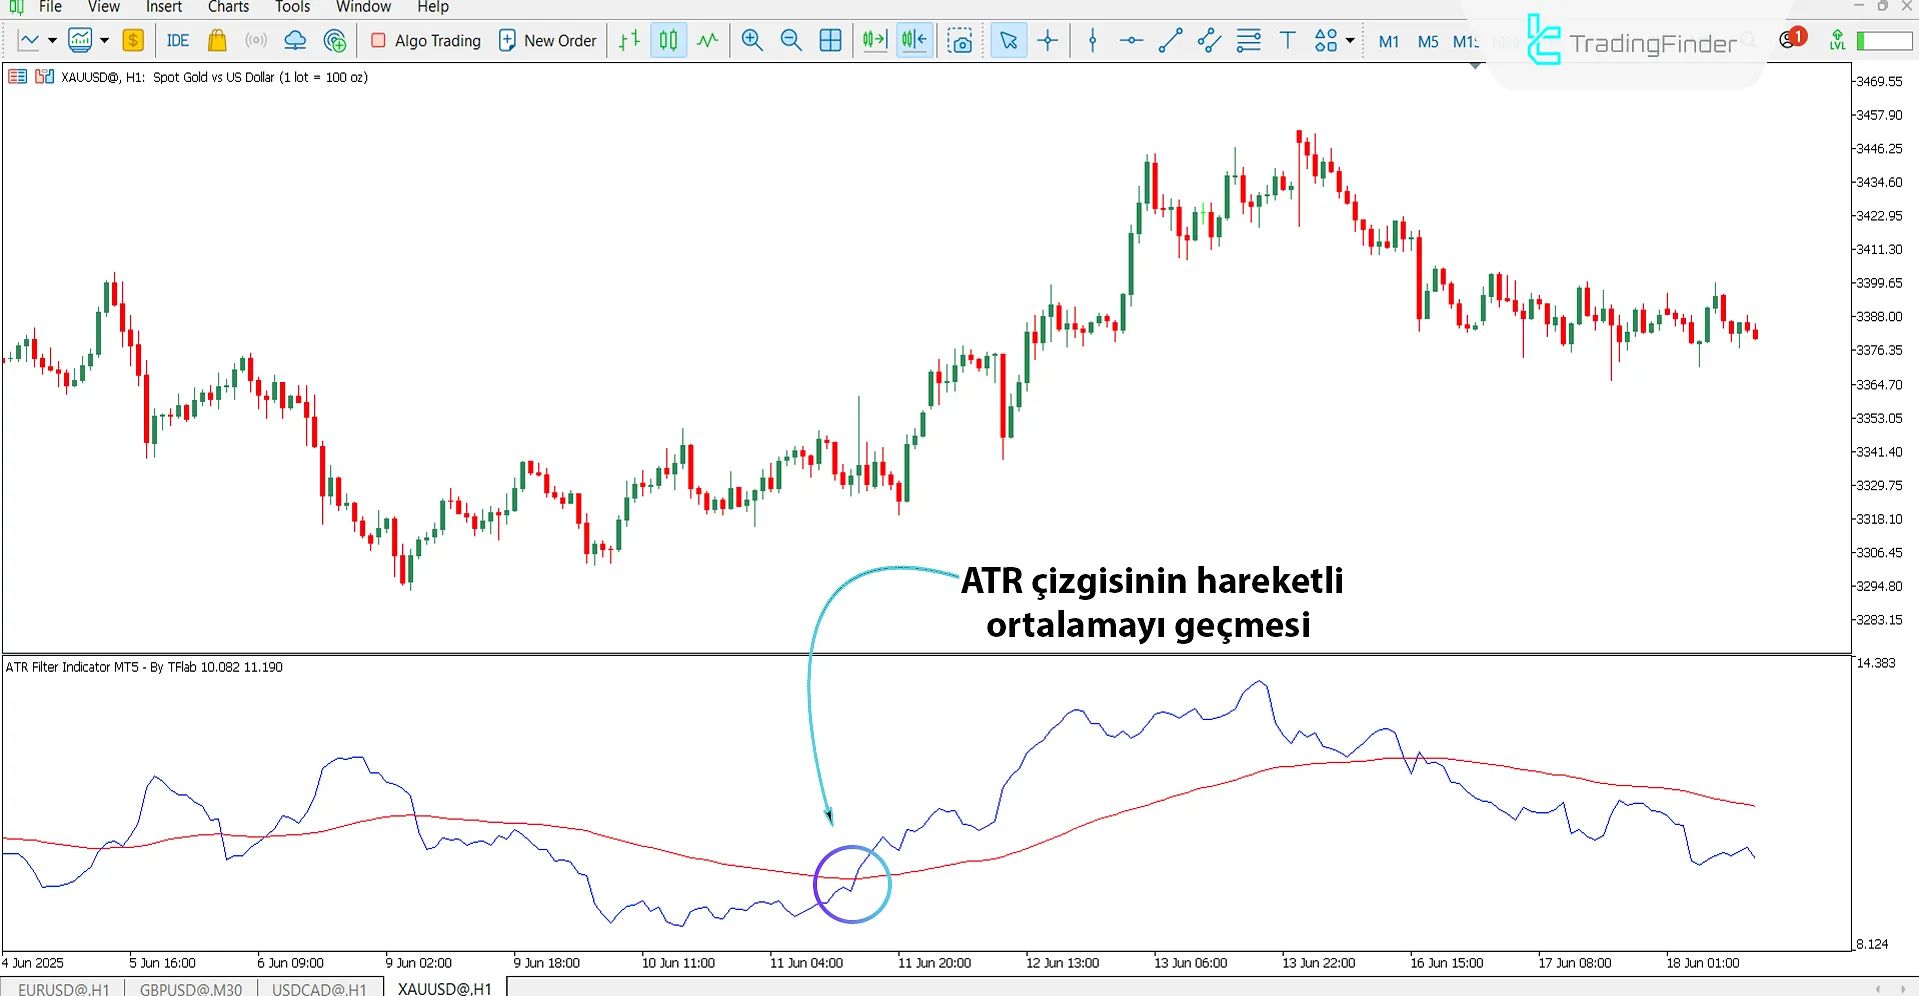This screenshot has height=996, width=1919.
Task: Switch to the GBPUSD@,M30 chart tab
Action: coord(190,988)
